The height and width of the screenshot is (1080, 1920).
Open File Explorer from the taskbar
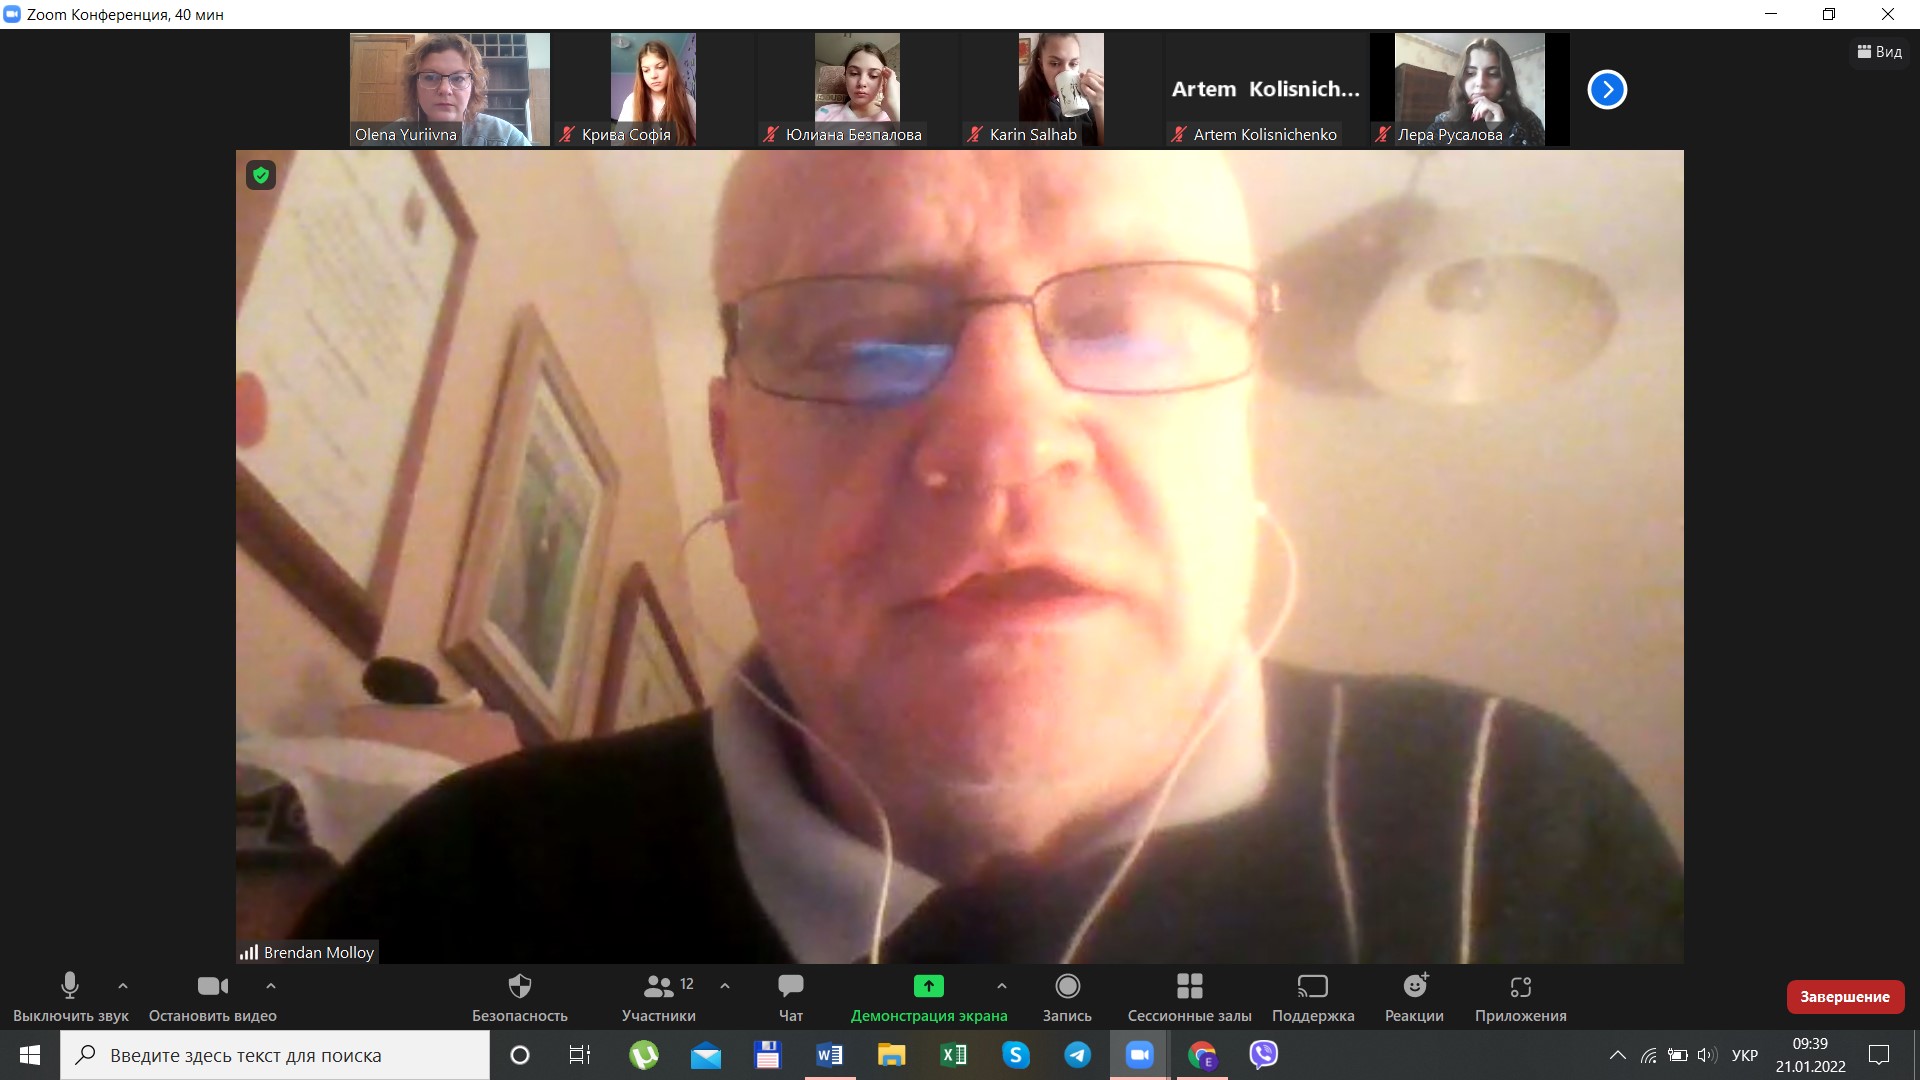pyautogui.click(x=892, y=1055)
